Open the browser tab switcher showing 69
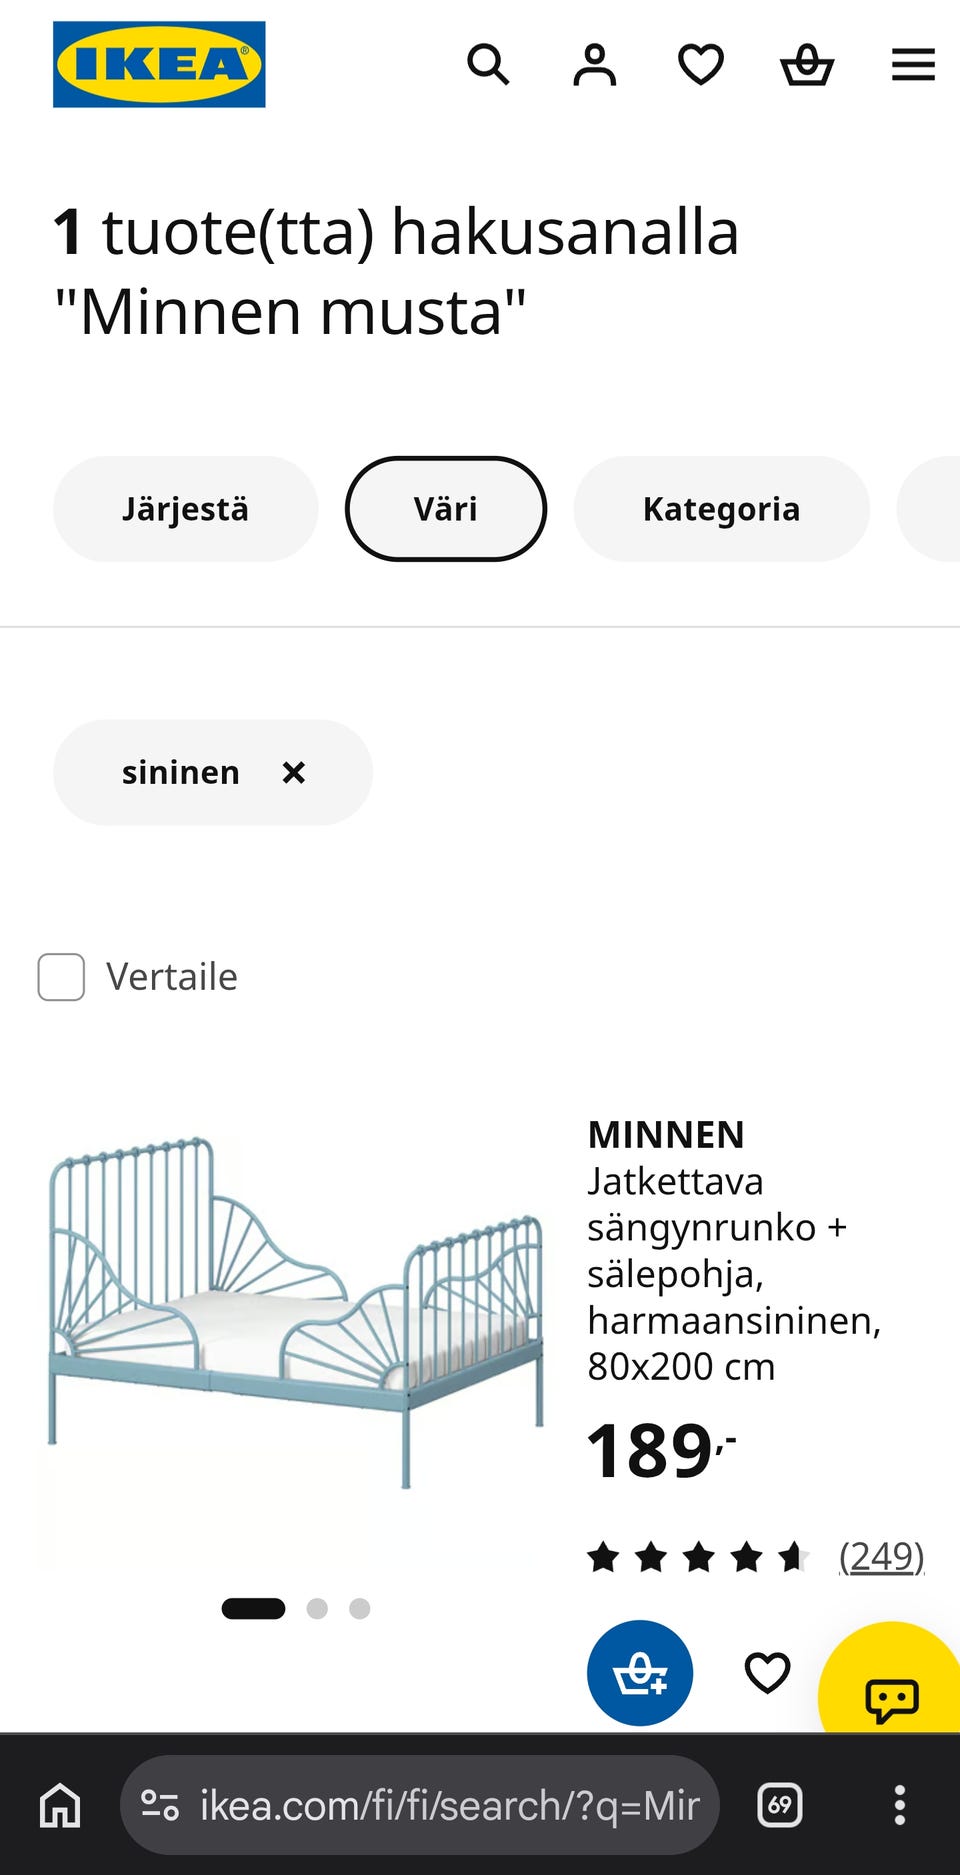The width and height of the screenshot is (960, 1875). 780,1806
